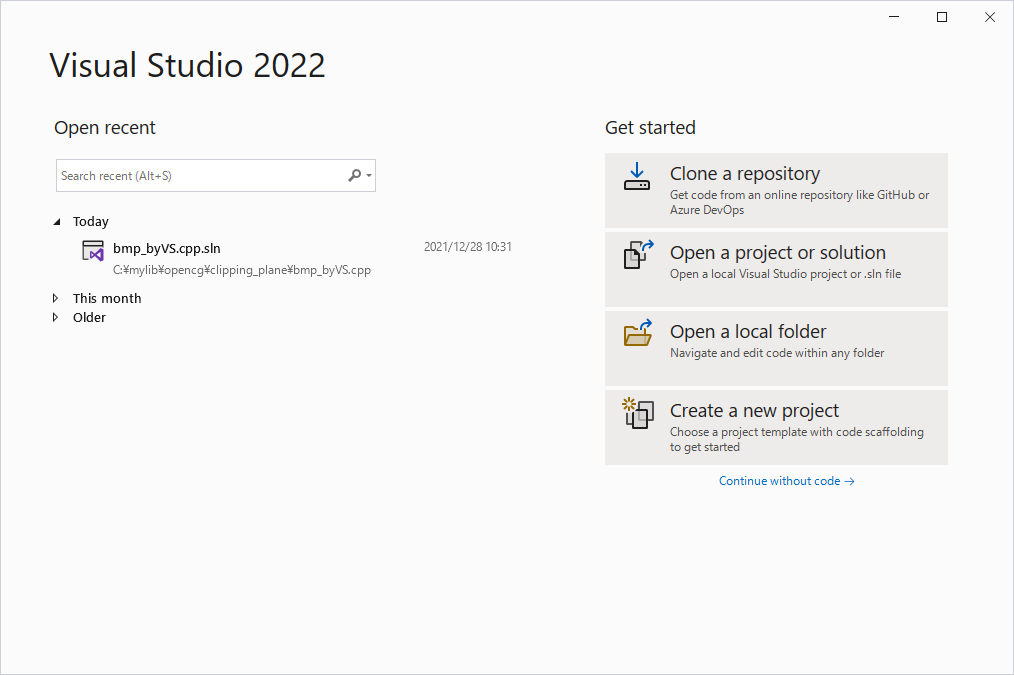Click 'Open a local Visual Studio project' description

(785, 274)
